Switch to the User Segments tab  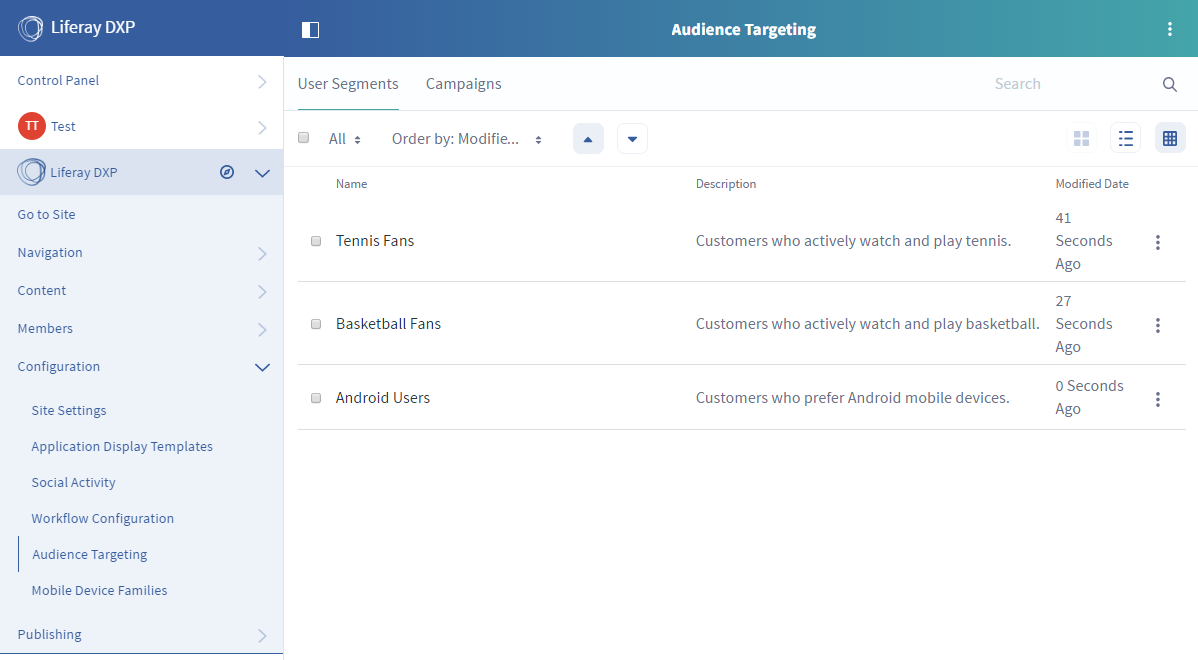348,84
